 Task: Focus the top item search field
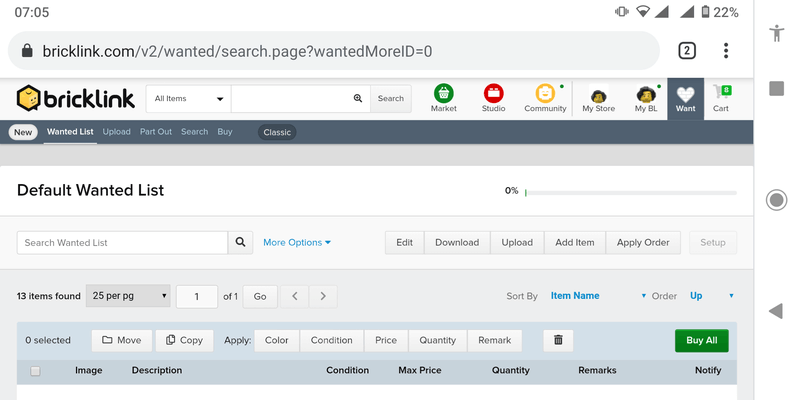coord(301,98)
